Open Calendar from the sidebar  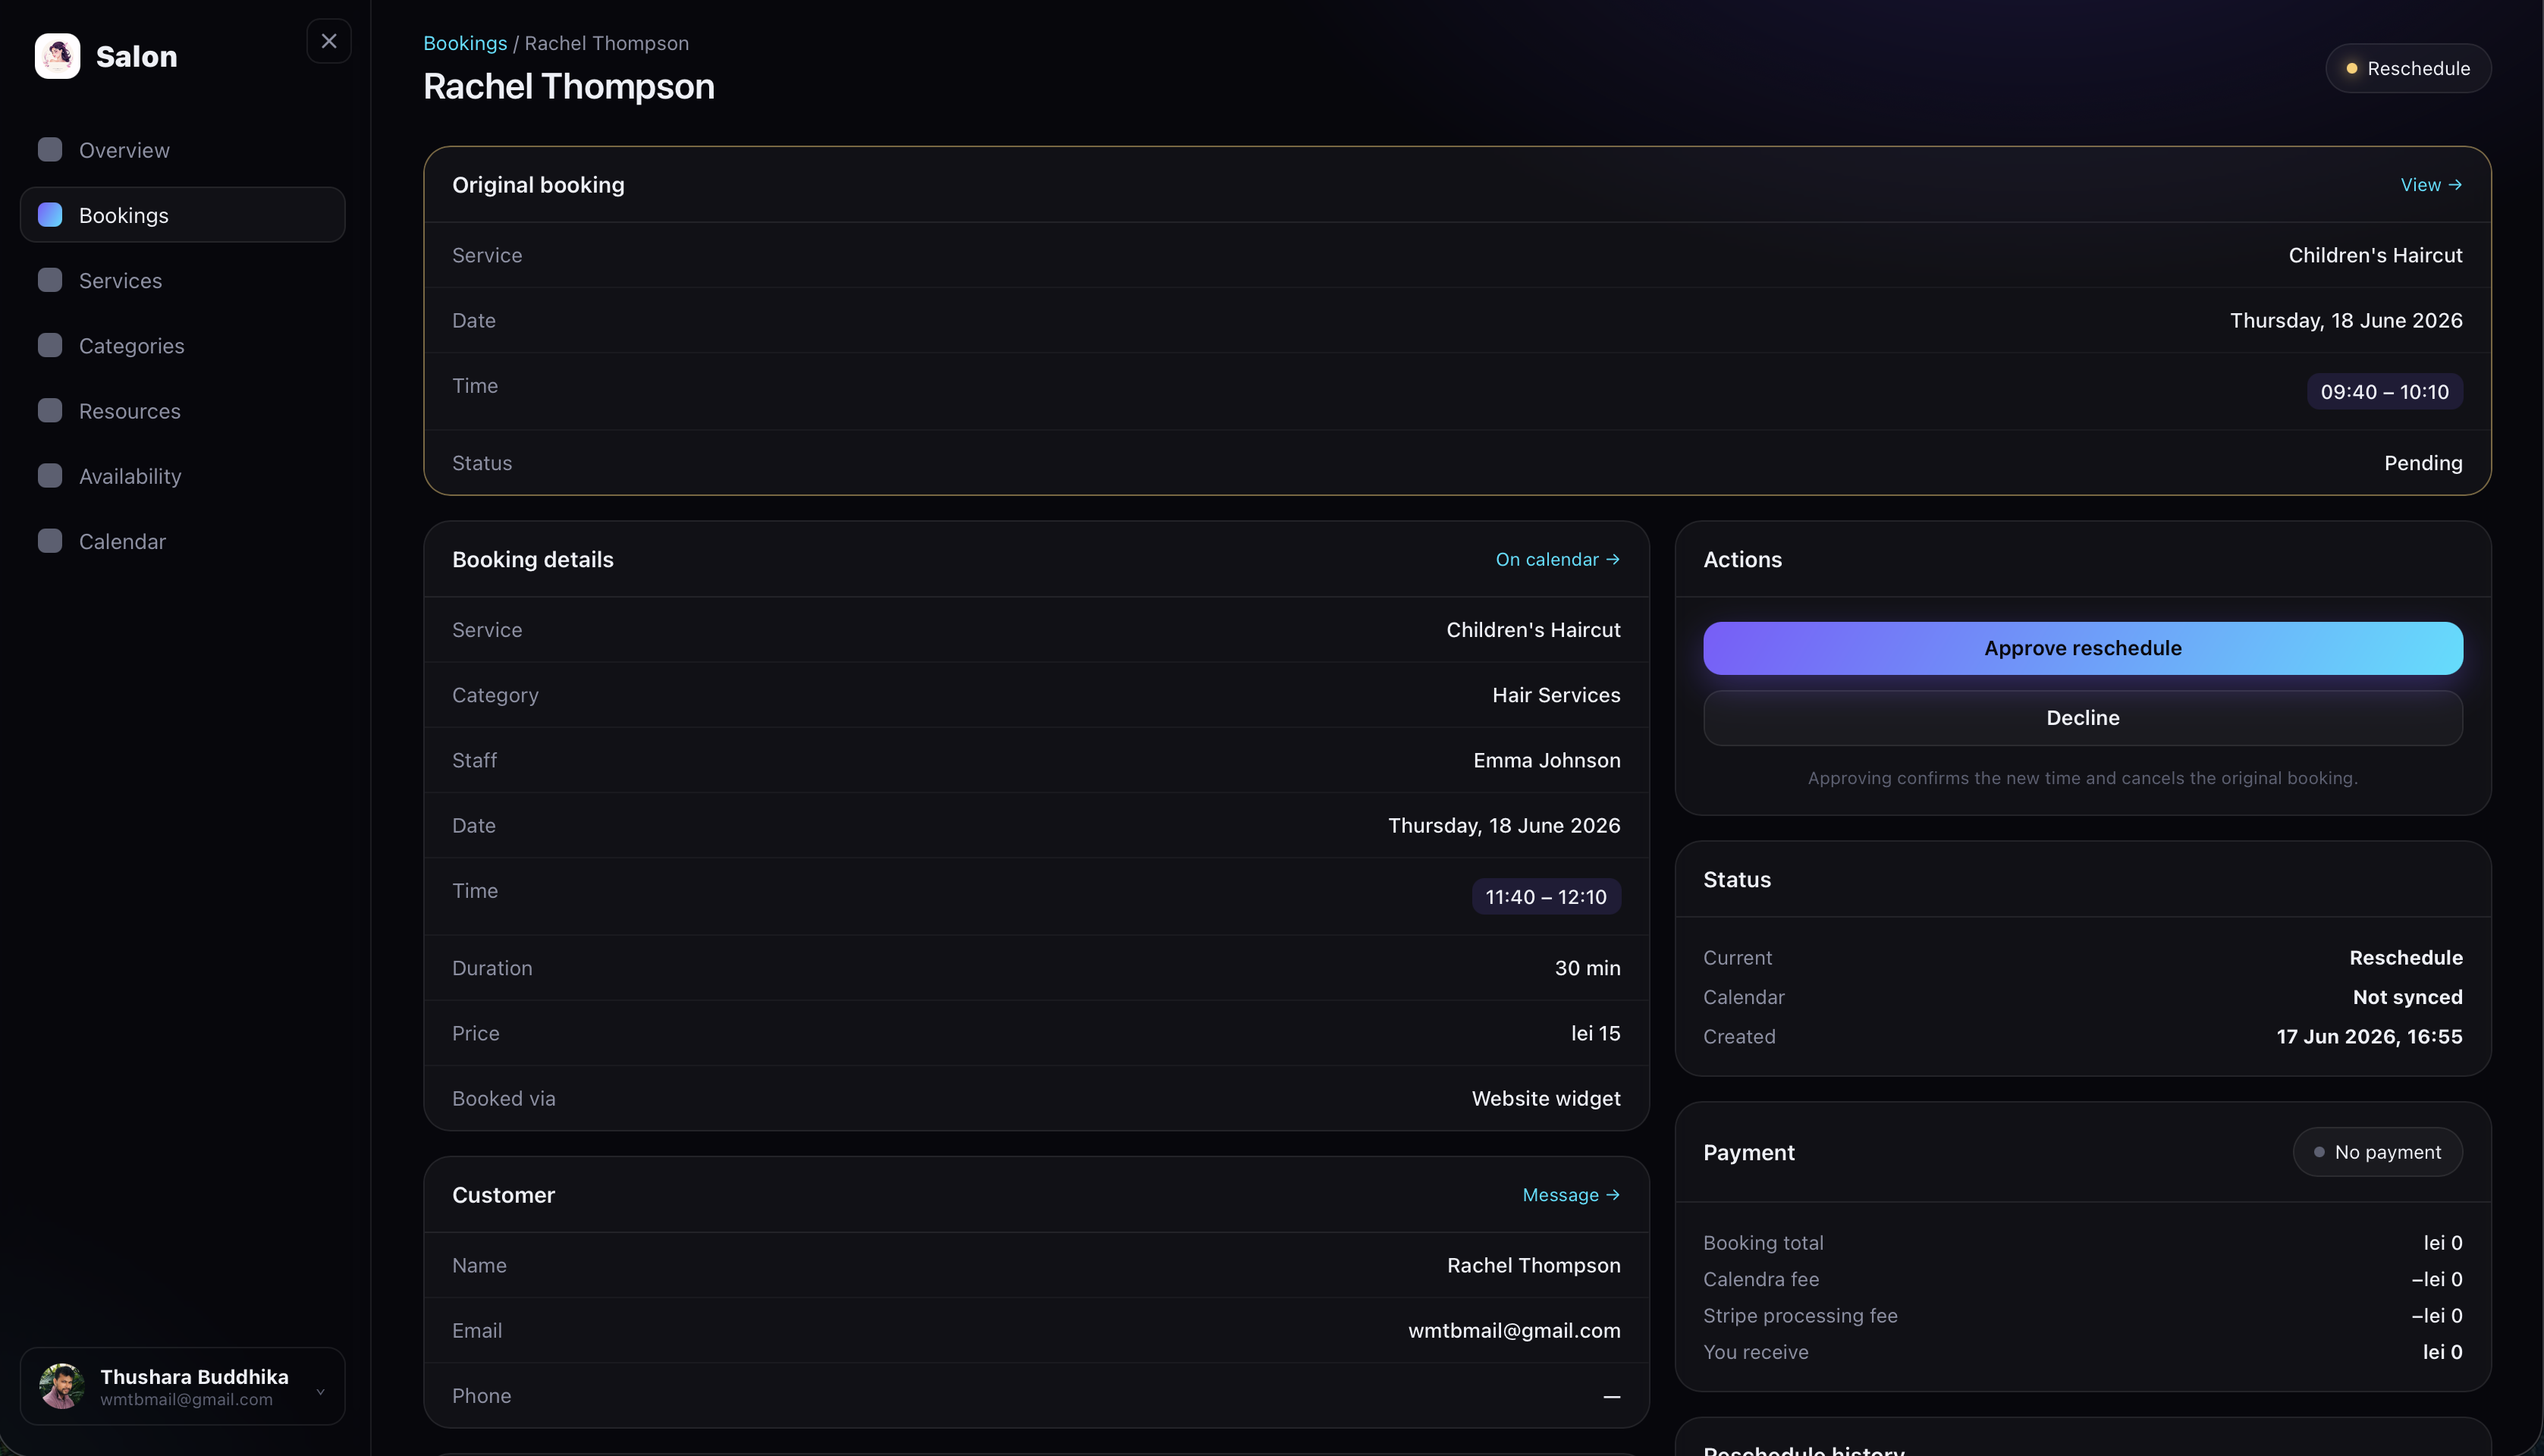[x=182, y=541]
